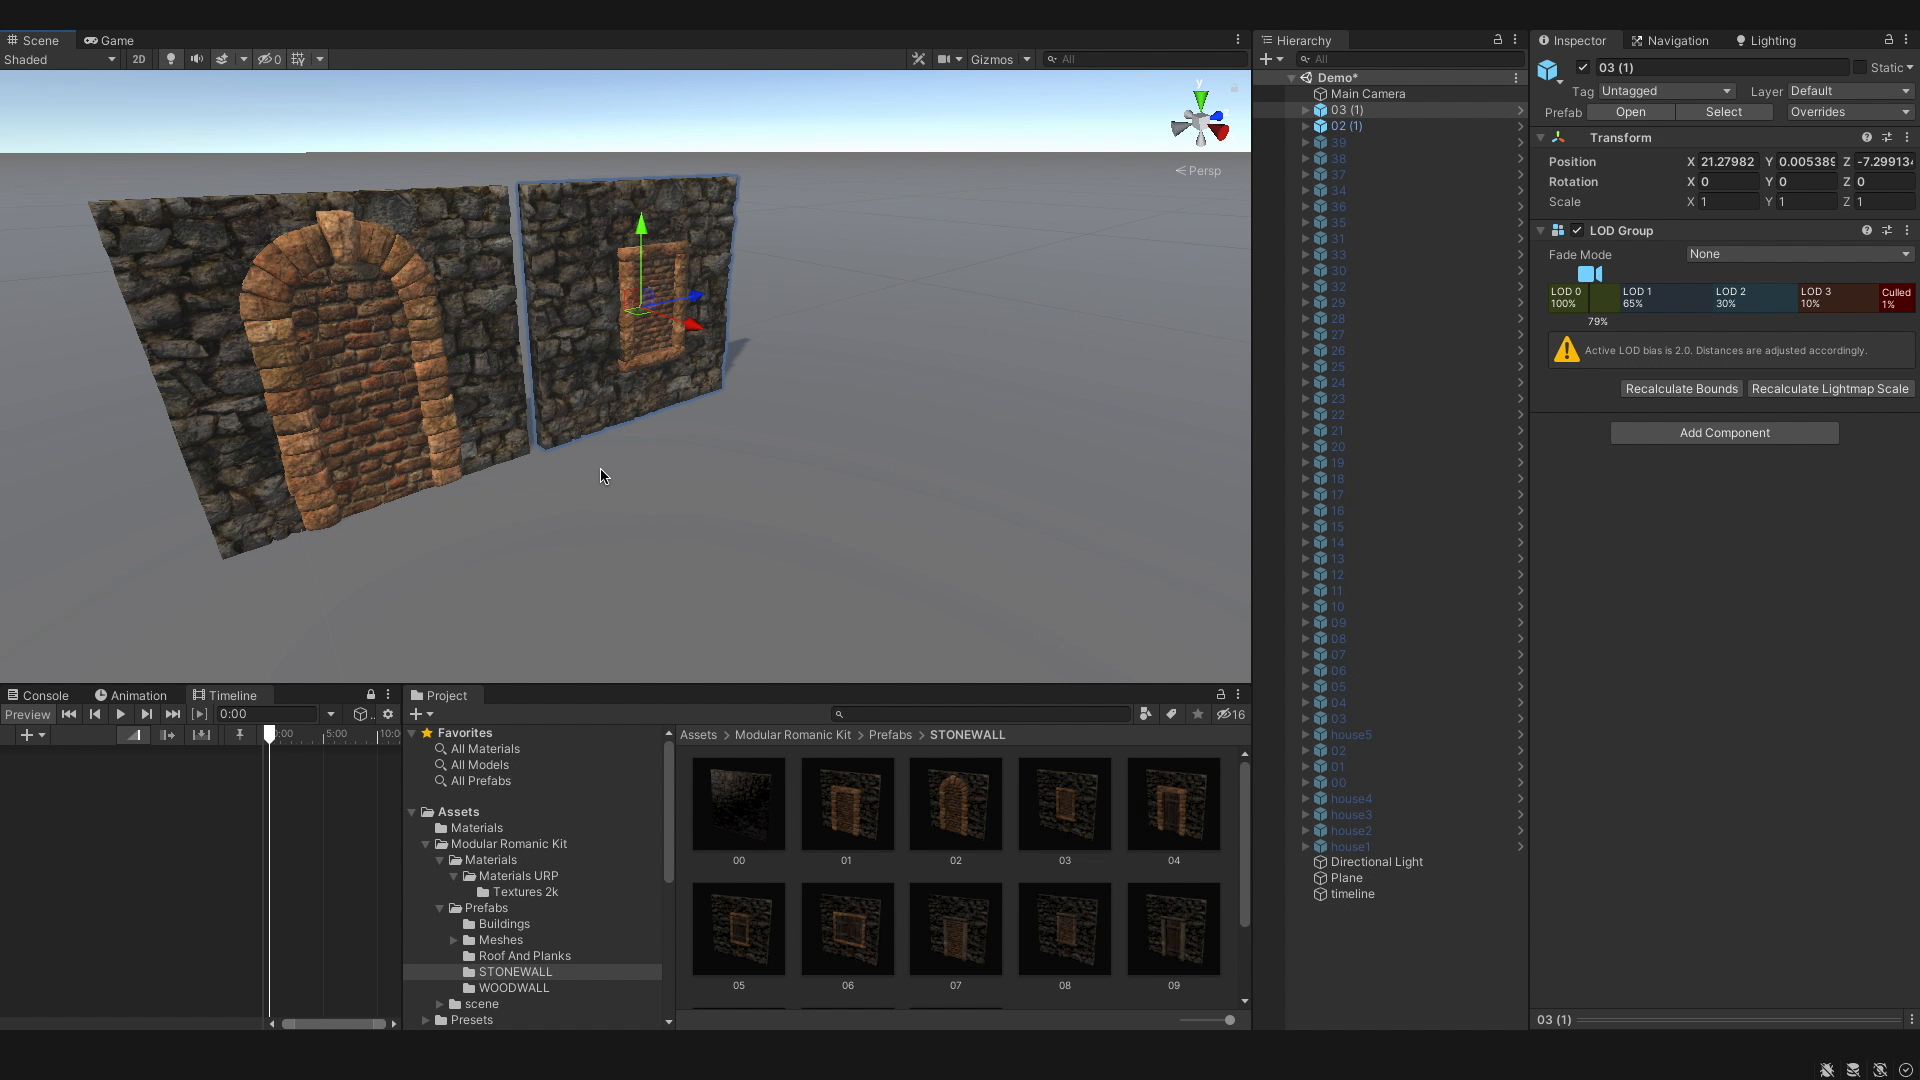Open the Tag dropdown showing Untagged
This screenshot has width=1920, height=1080.
(x=1667, y=91)
